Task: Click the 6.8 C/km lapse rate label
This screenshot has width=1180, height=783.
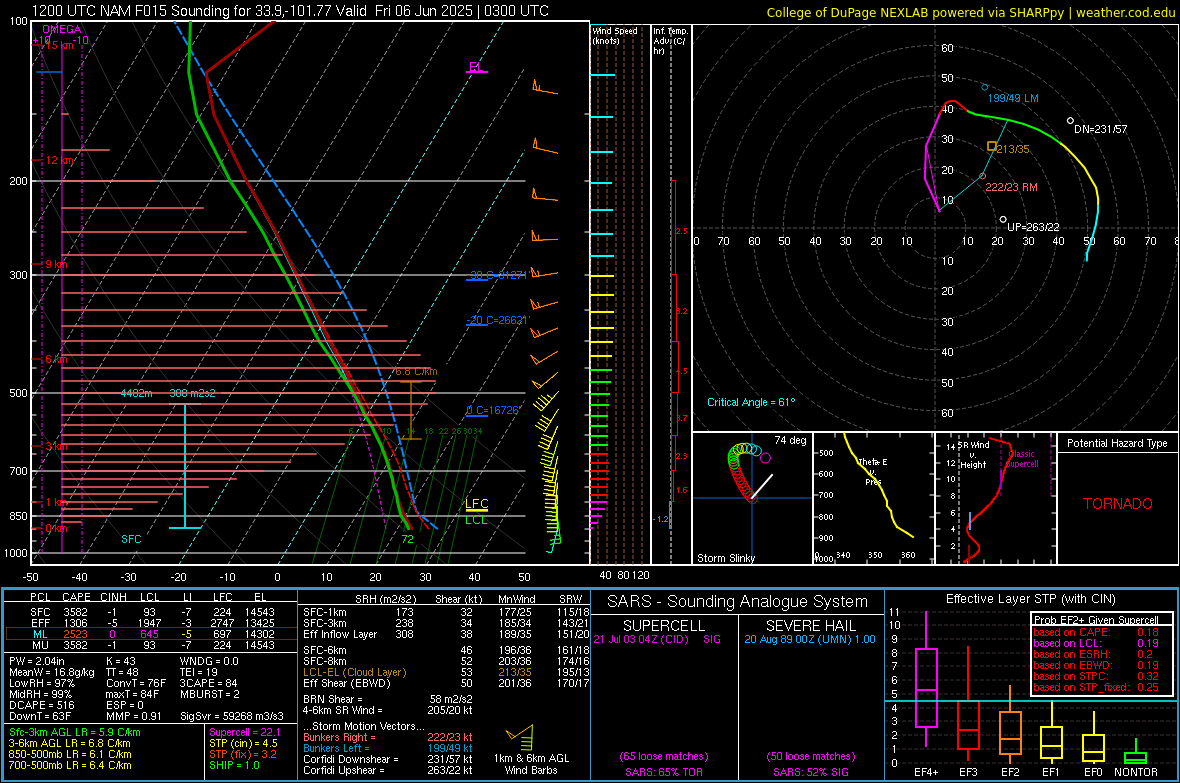Action: (416, 371)
